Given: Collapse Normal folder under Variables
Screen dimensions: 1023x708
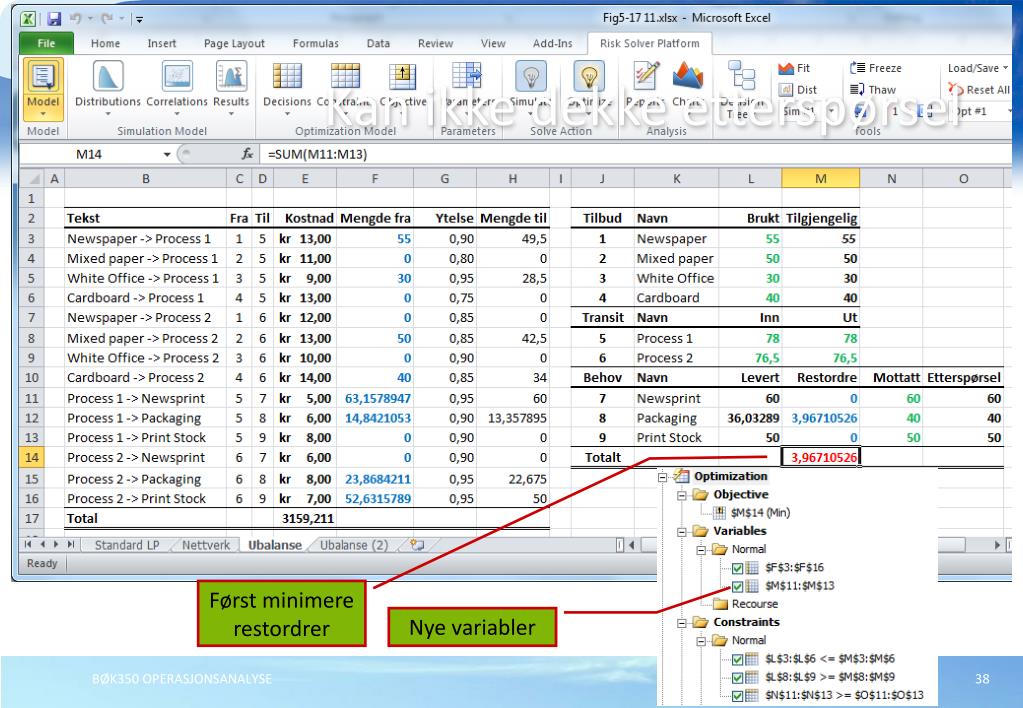Looking at the screenshot, I should pyautogui.click(x=701, y=549).
